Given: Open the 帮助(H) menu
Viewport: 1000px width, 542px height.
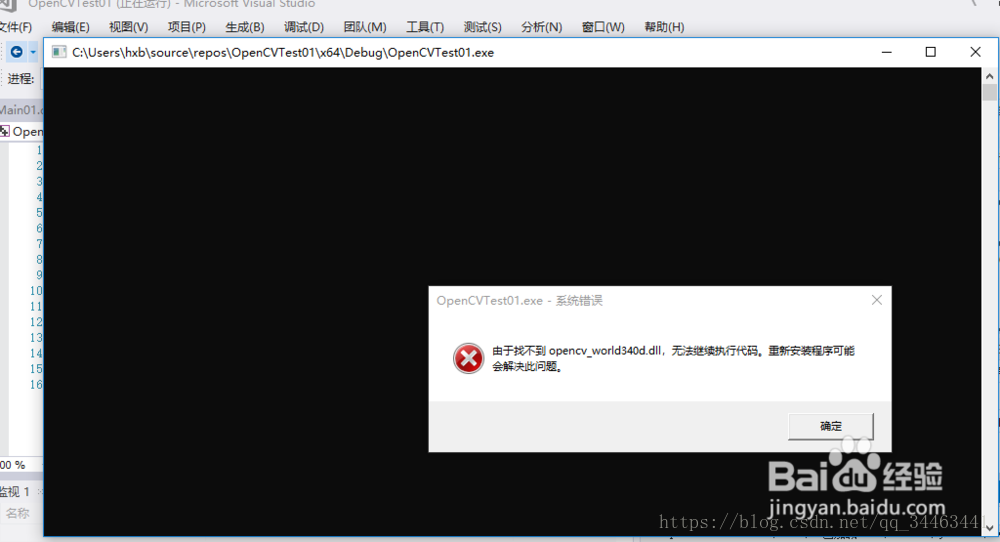Looking at the screenshot, I should [x=664, y=27].
